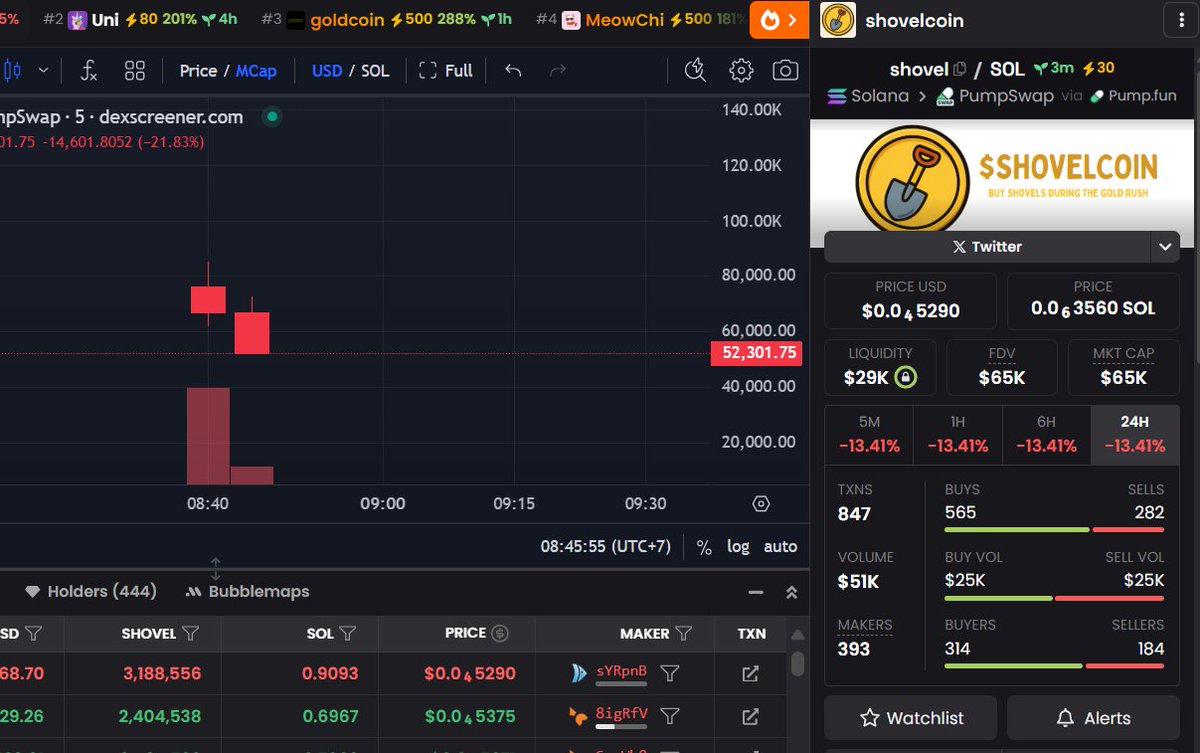Open trending #2 Uni token
This screenshot has width=1200, height=753.
coord(140,20)
